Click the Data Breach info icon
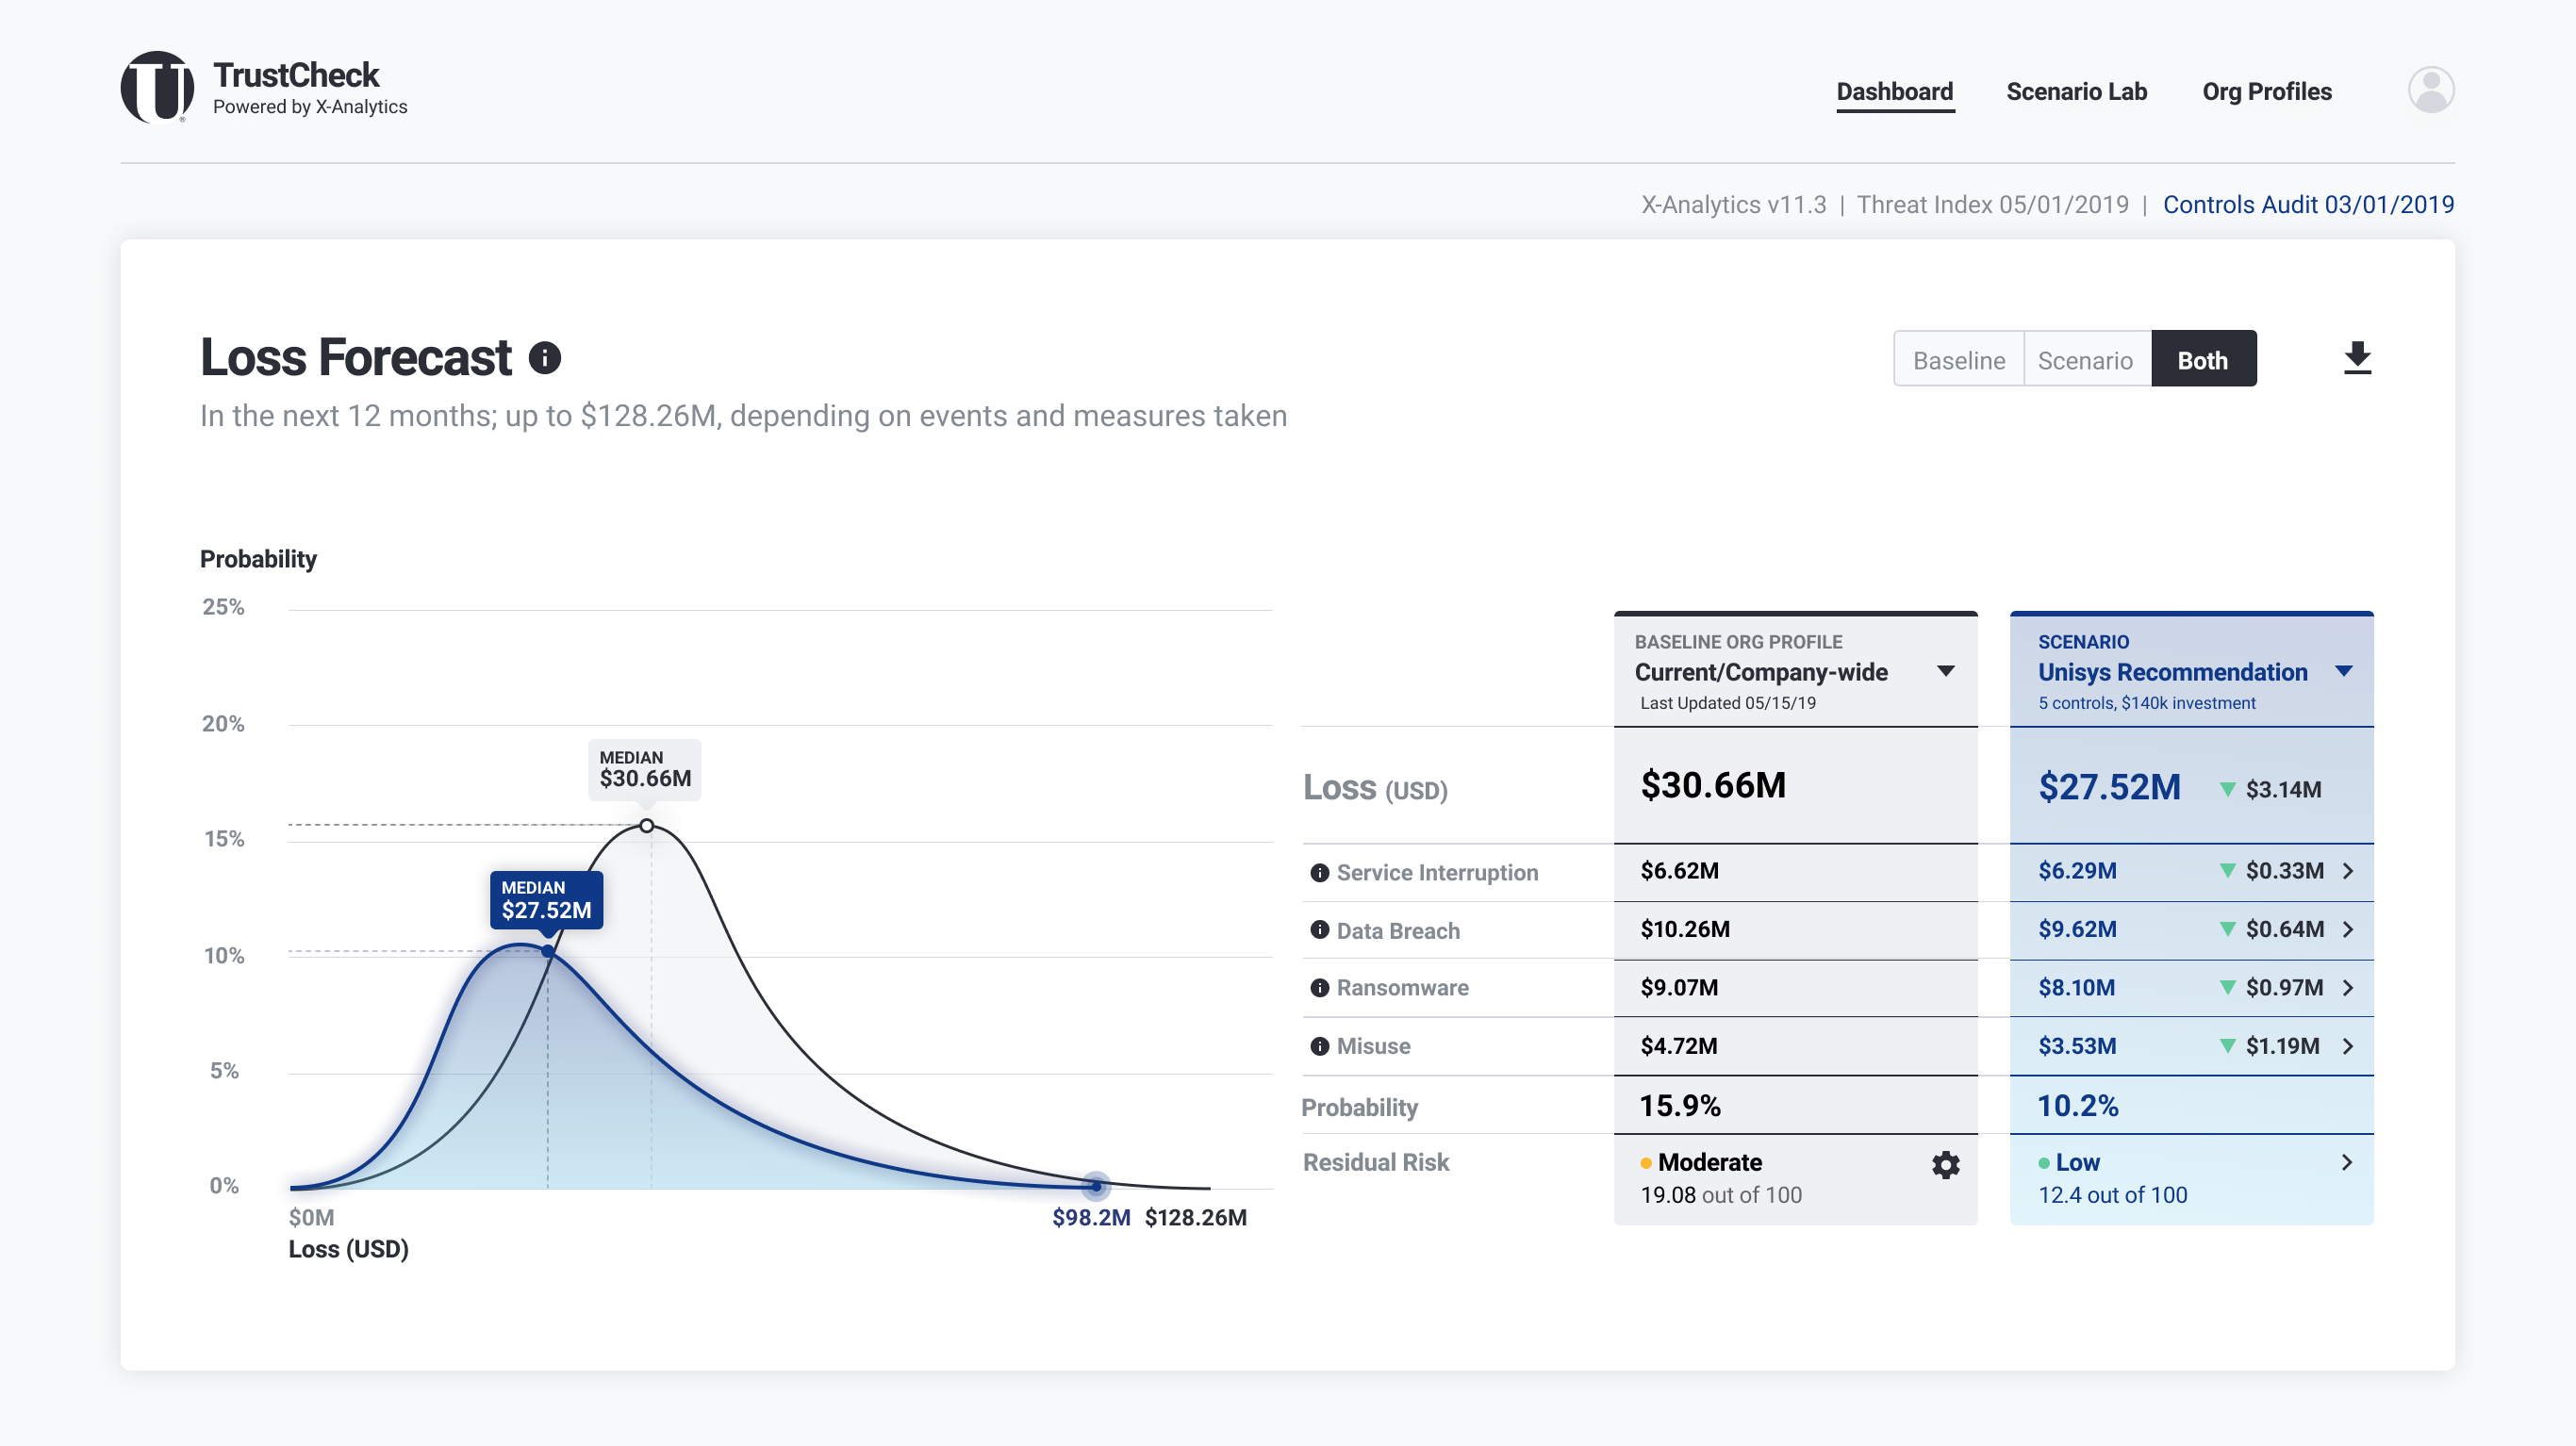2576x1446 pixels. 1320,931
